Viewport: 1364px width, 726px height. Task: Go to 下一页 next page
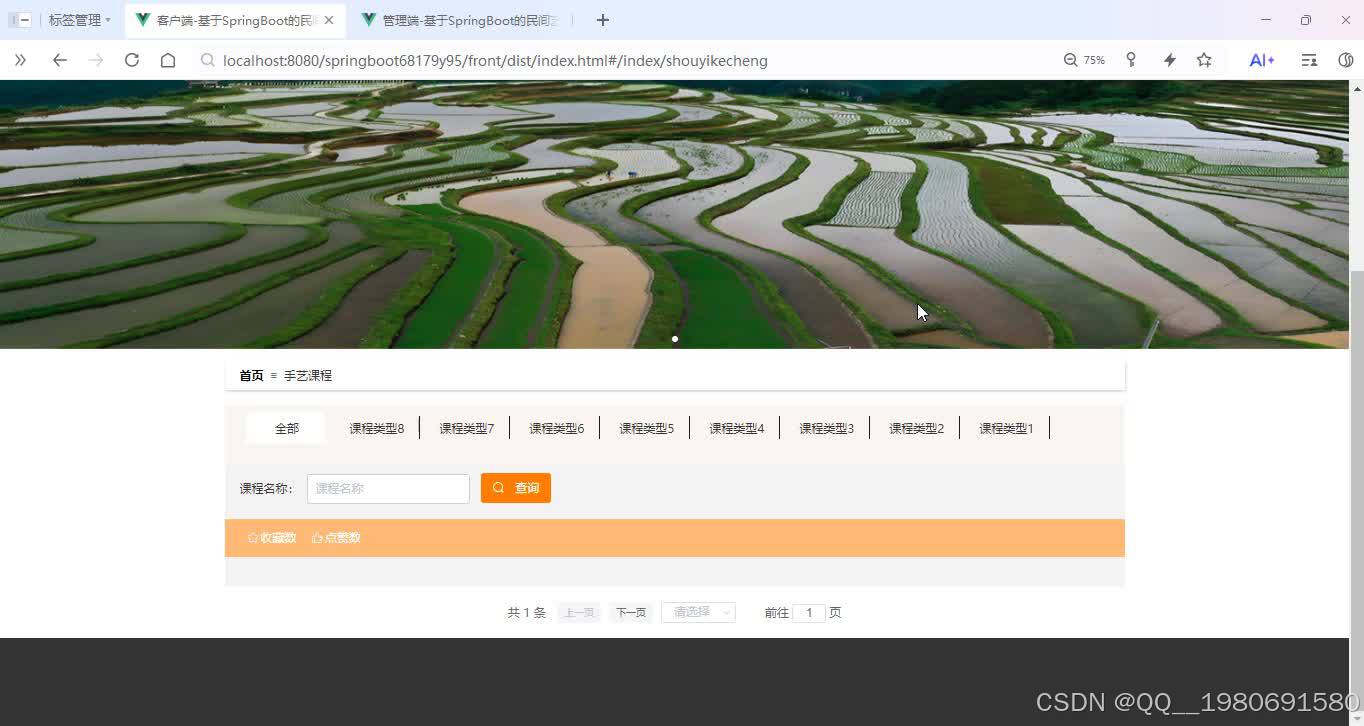(x=630, y=612)
